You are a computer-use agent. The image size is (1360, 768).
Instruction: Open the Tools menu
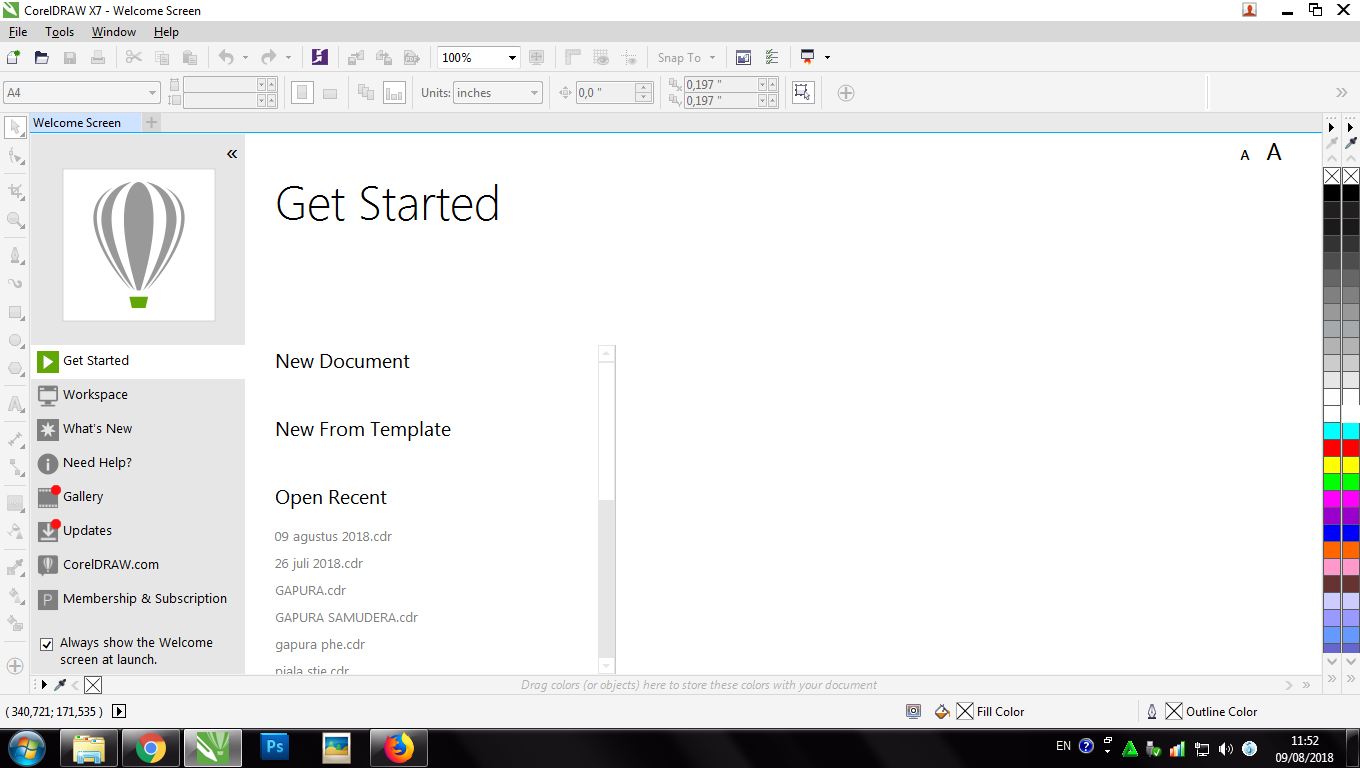click(x=60, y=32)
